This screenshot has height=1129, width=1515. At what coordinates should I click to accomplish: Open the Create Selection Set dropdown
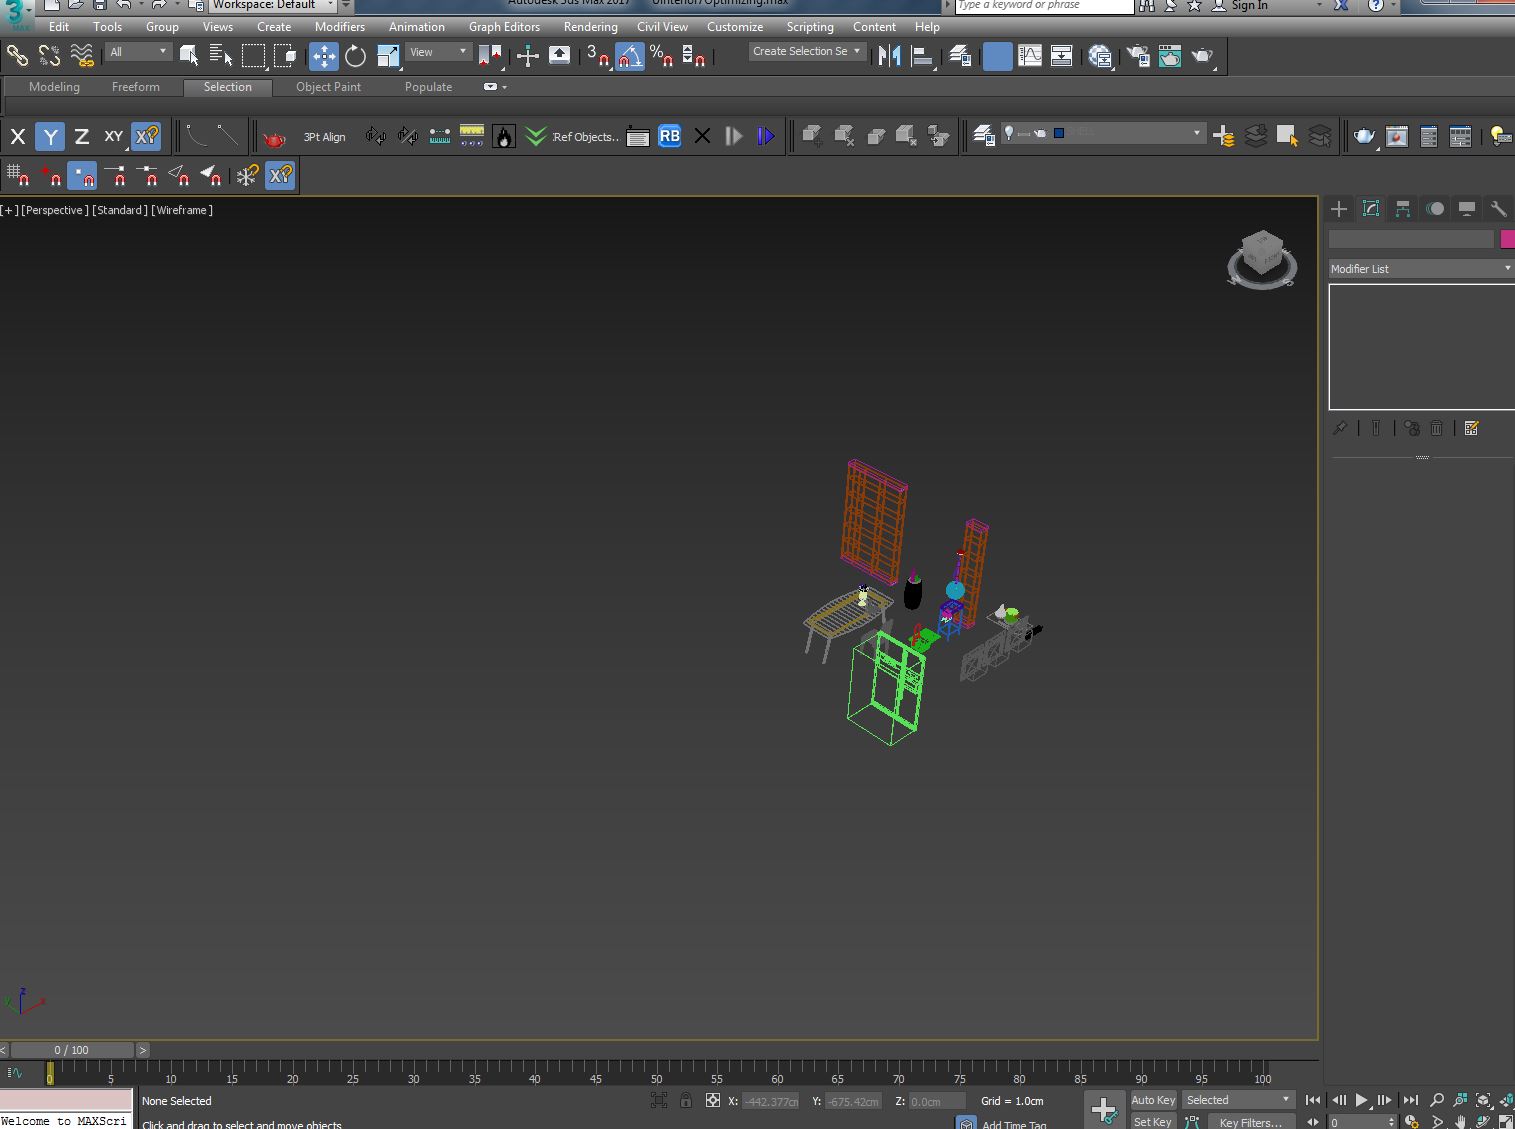pos(807,51)
